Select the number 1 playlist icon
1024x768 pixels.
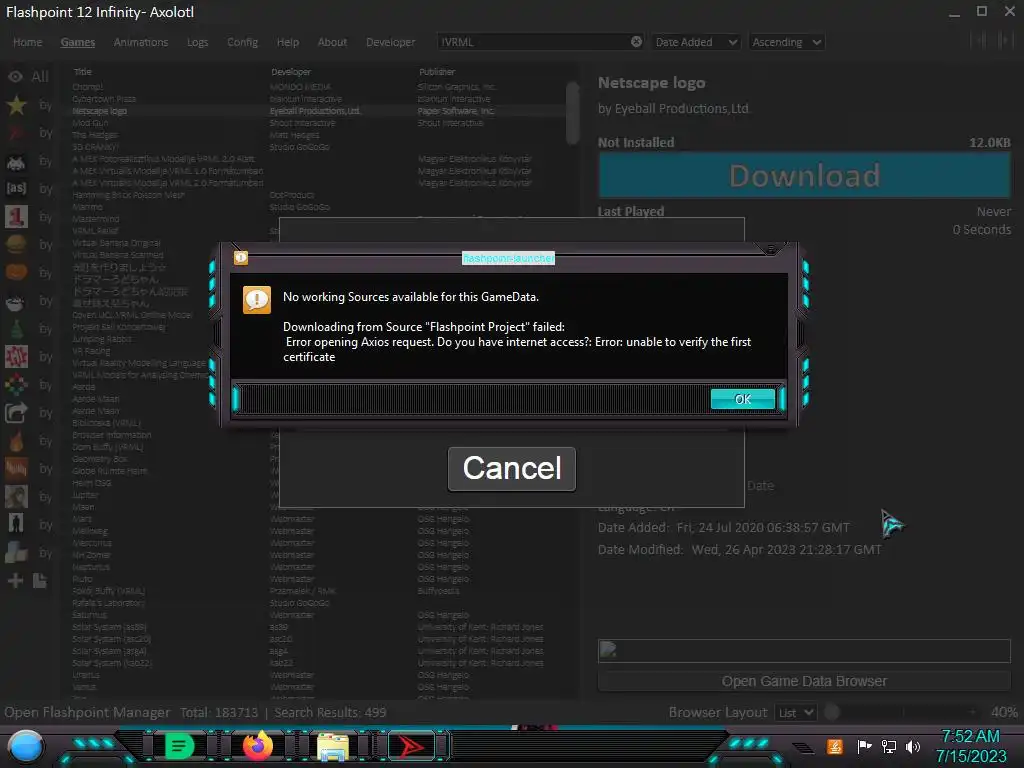point(16,217)
